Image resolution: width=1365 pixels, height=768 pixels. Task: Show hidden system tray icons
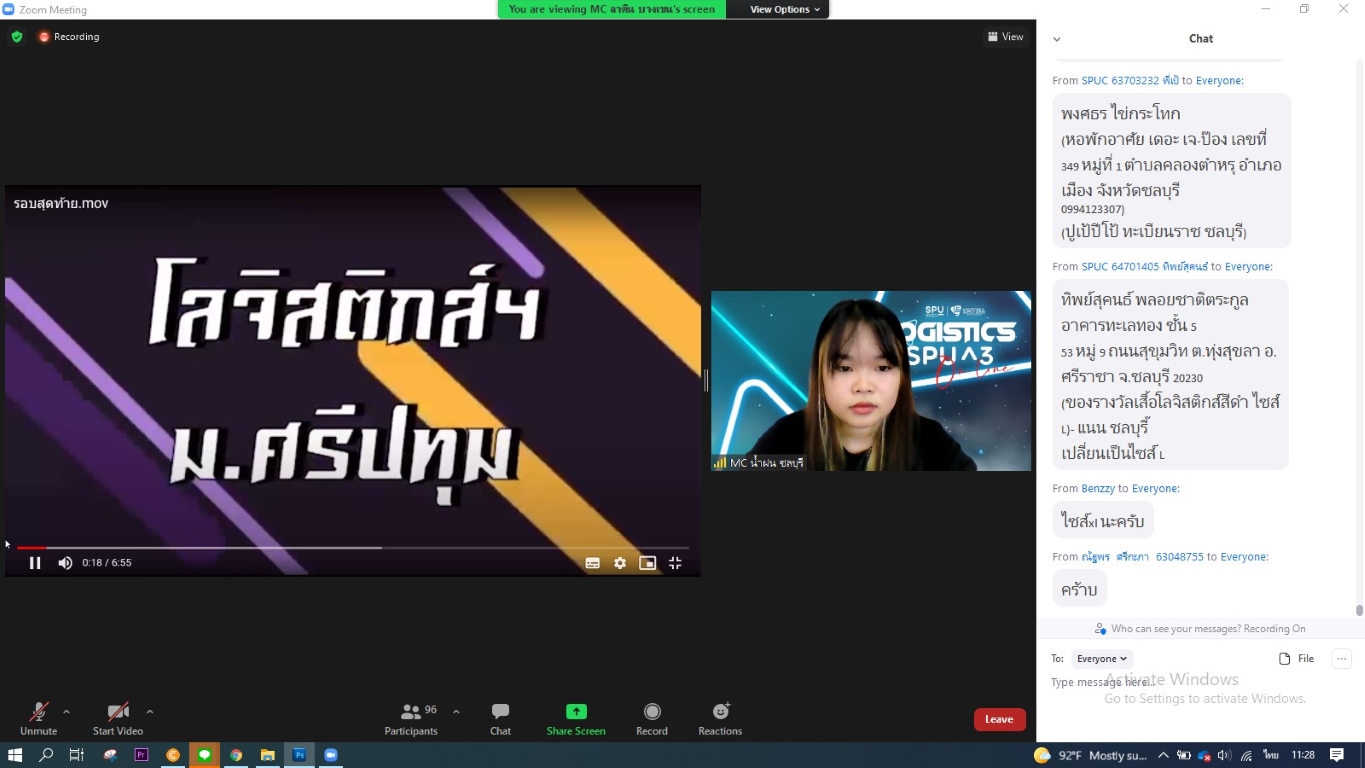tap(1163, 755)
